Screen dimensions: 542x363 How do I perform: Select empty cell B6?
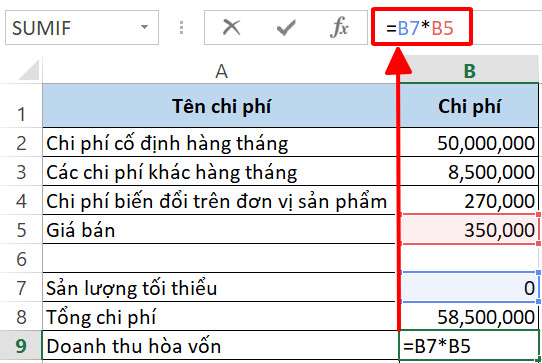(469, 258)
